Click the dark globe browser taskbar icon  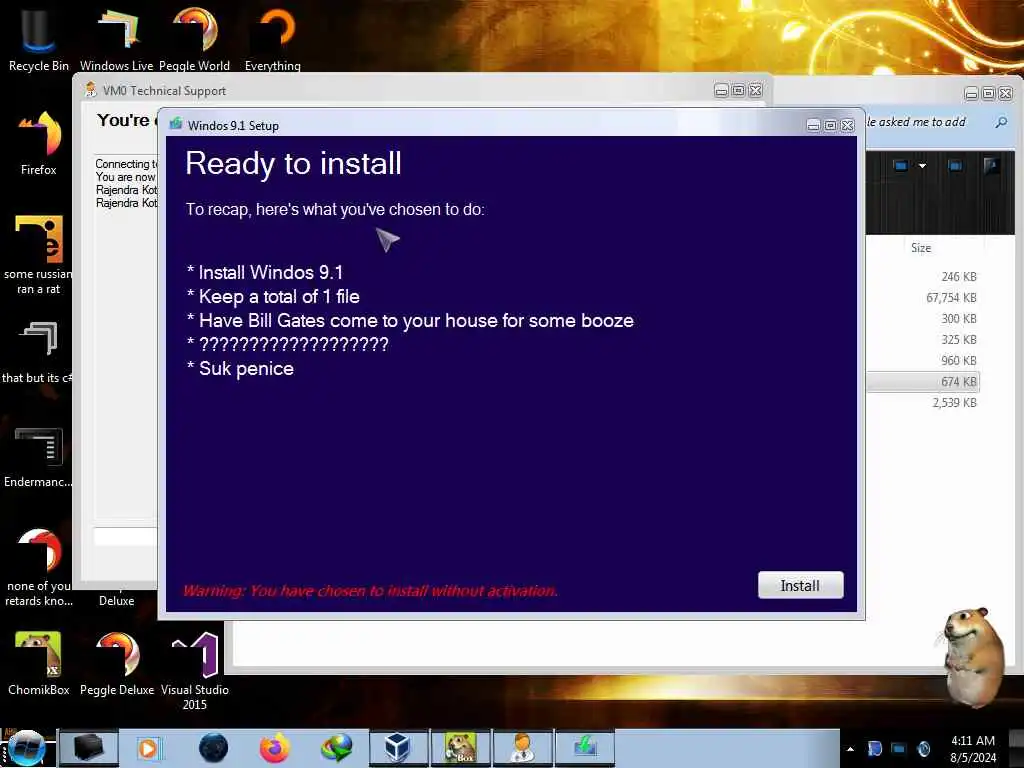tap(214, 748)
